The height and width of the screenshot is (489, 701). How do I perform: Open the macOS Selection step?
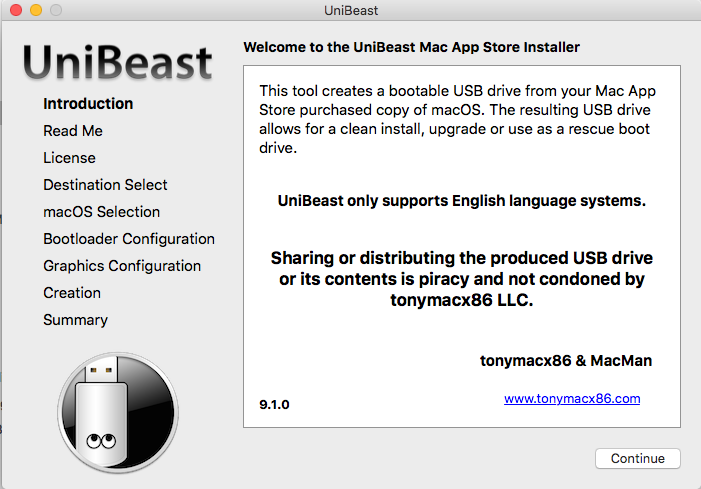click(x=101, y=212)
